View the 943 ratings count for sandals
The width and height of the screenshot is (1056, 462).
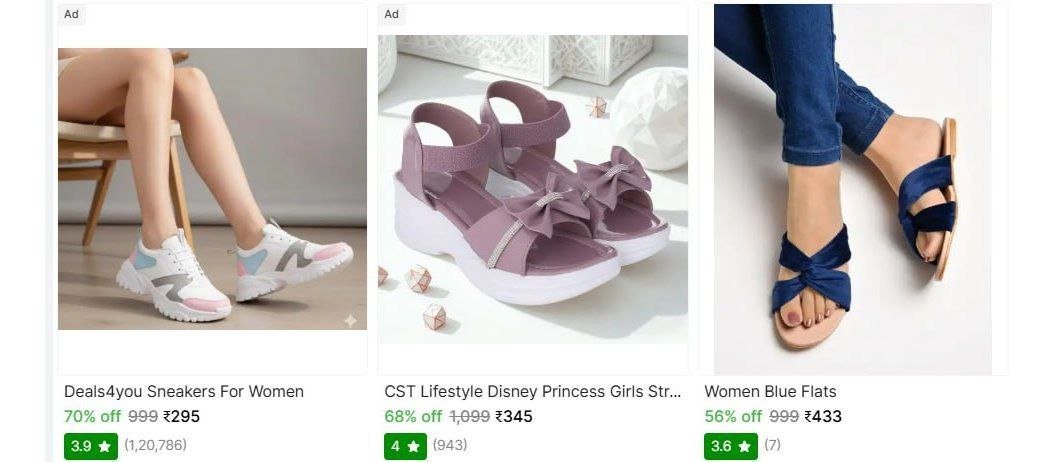[x=450, y=445]
